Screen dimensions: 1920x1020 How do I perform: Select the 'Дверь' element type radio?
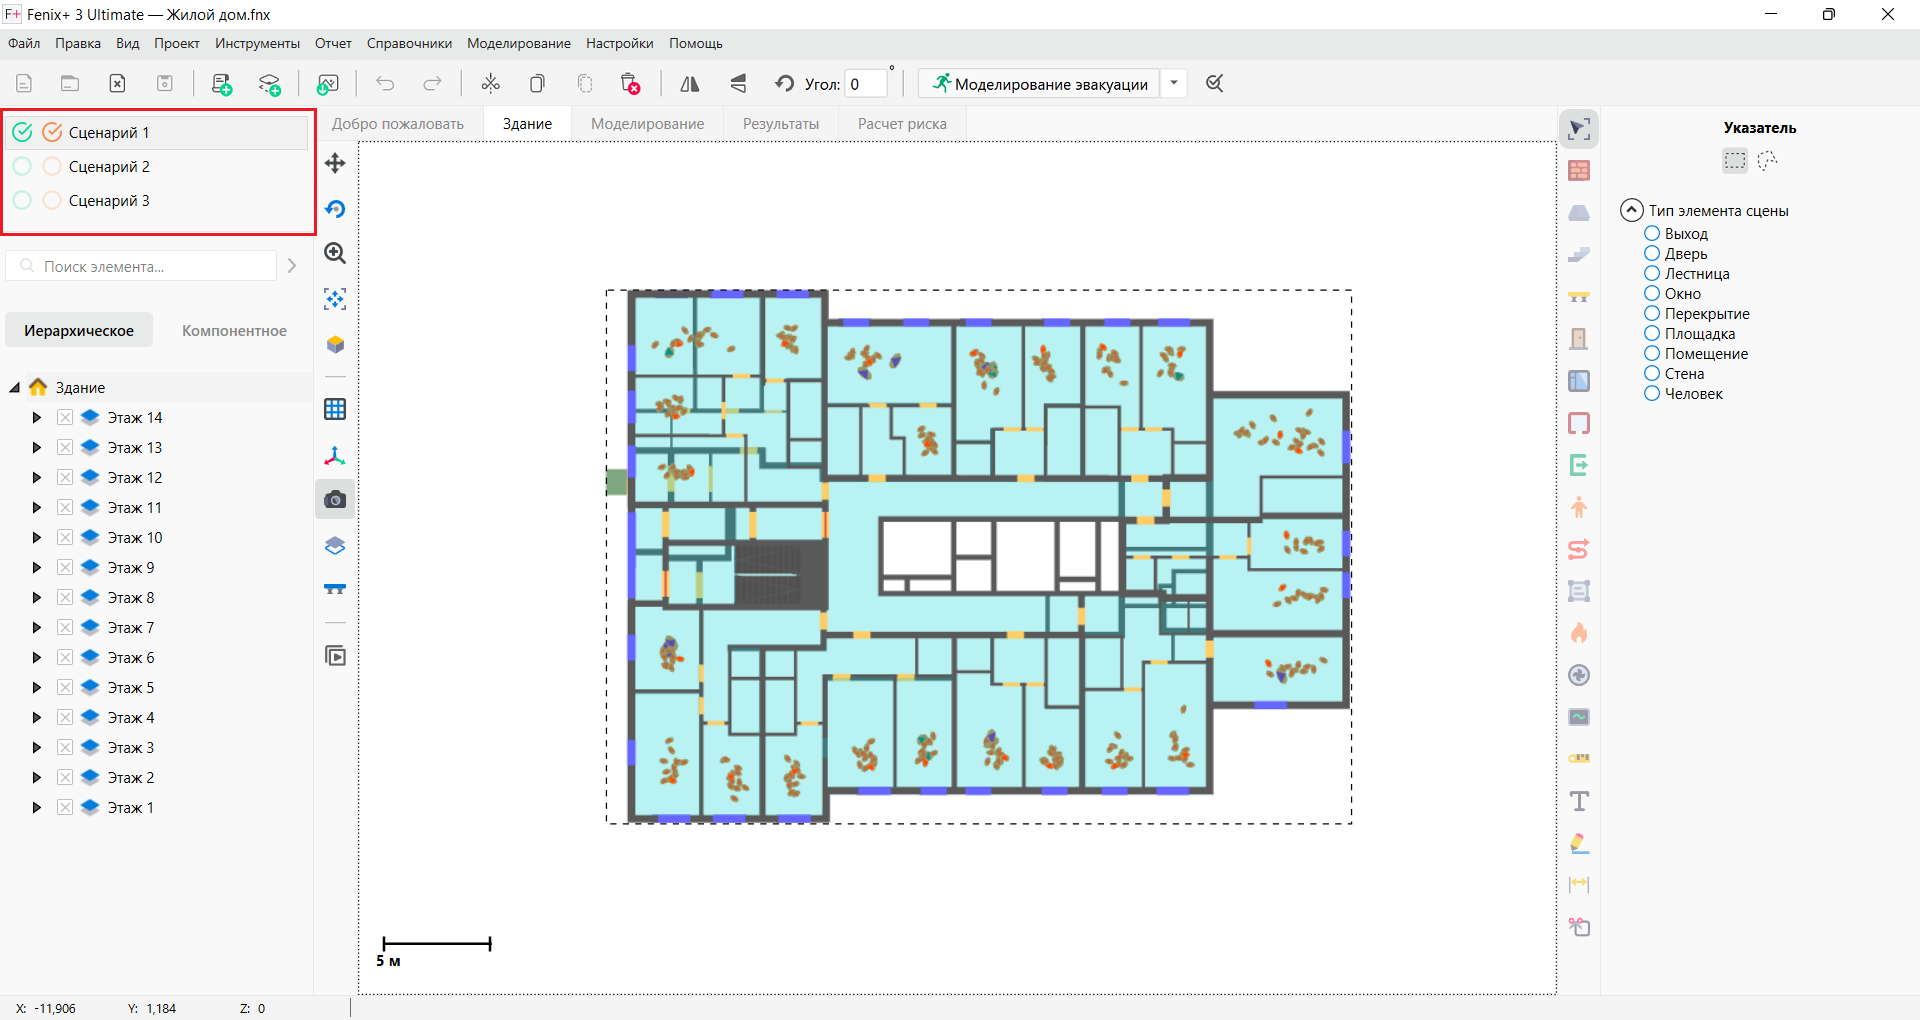pyautogui.click(x=1652, y=253)
